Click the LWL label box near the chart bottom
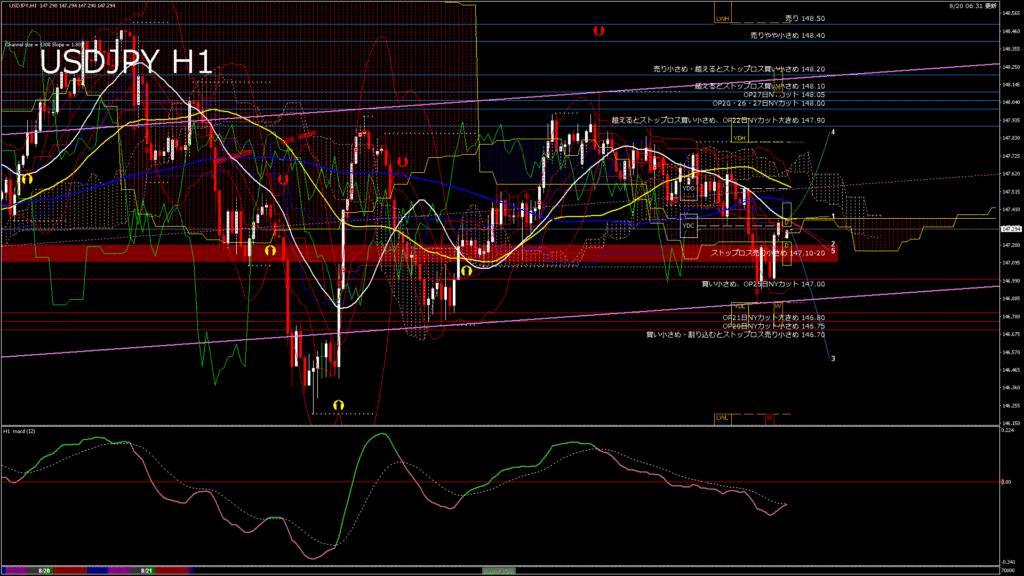The width and height of the screenshot is (1024, 576). 722,416
